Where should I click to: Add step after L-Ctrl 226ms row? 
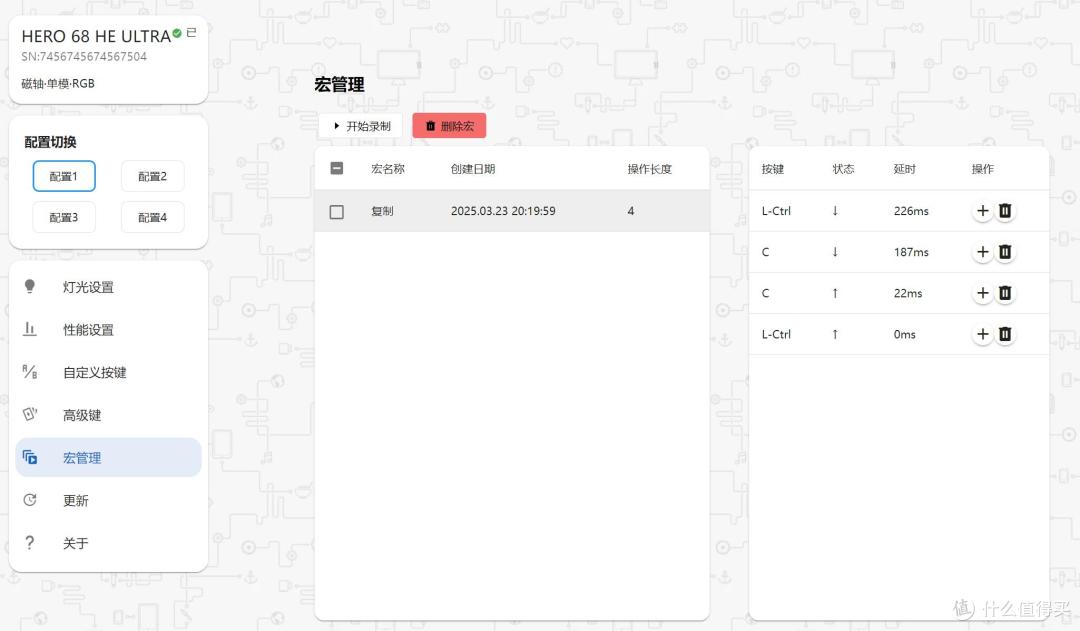pos(983,211)
